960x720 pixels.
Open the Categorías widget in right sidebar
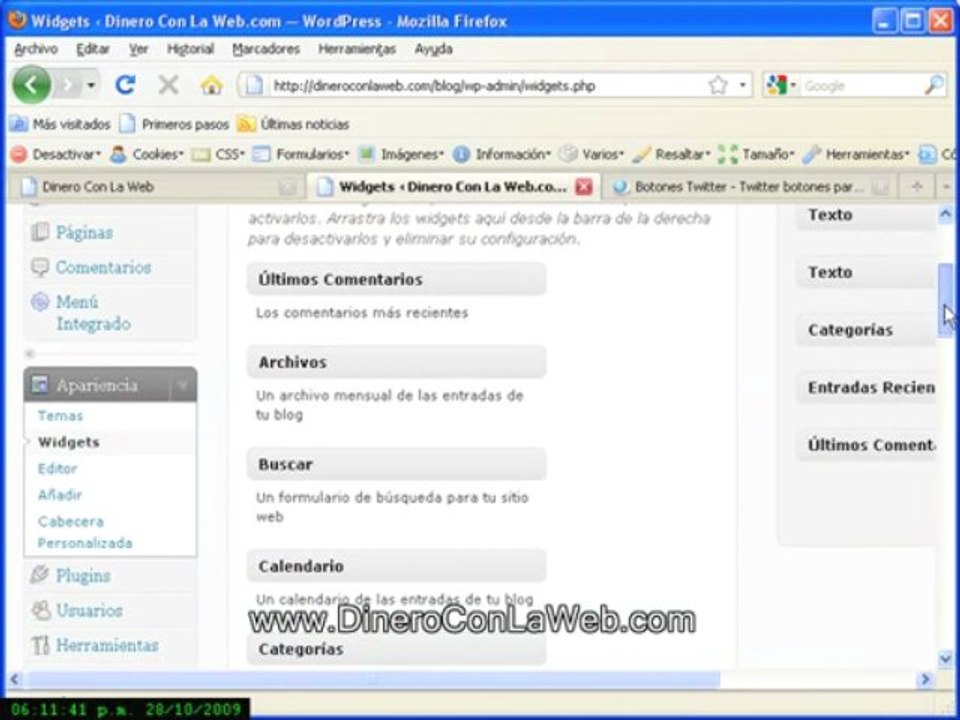click(866, 330)
